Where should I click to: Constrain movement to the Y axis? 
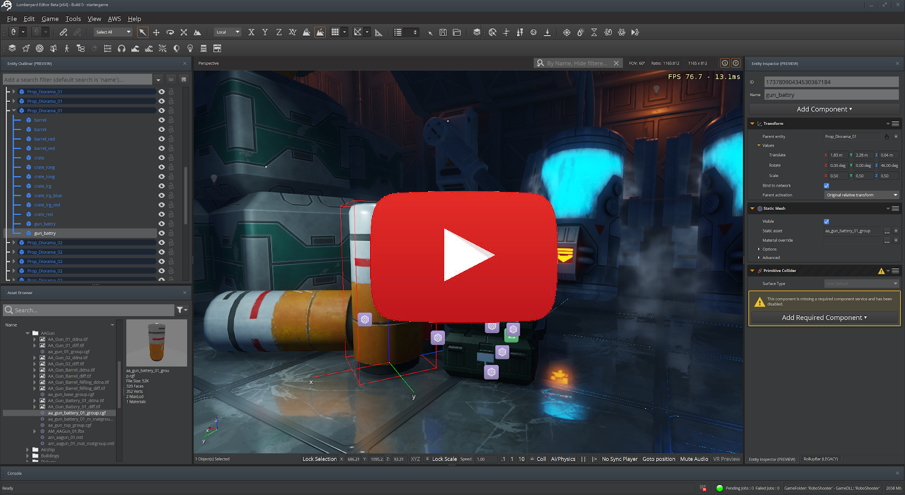pos(265,32)
